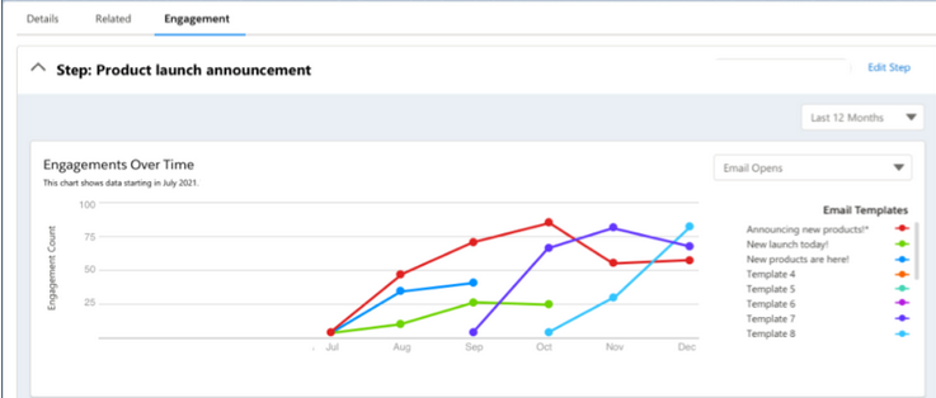Click the purple line's October data point
This screenshot has height=398, width=936.
point(549,248)
